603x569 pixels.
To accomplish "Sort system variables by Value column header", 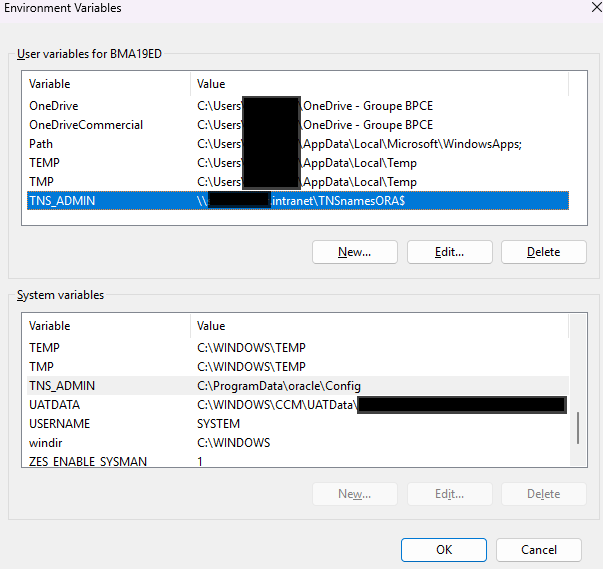I will 379,326.
